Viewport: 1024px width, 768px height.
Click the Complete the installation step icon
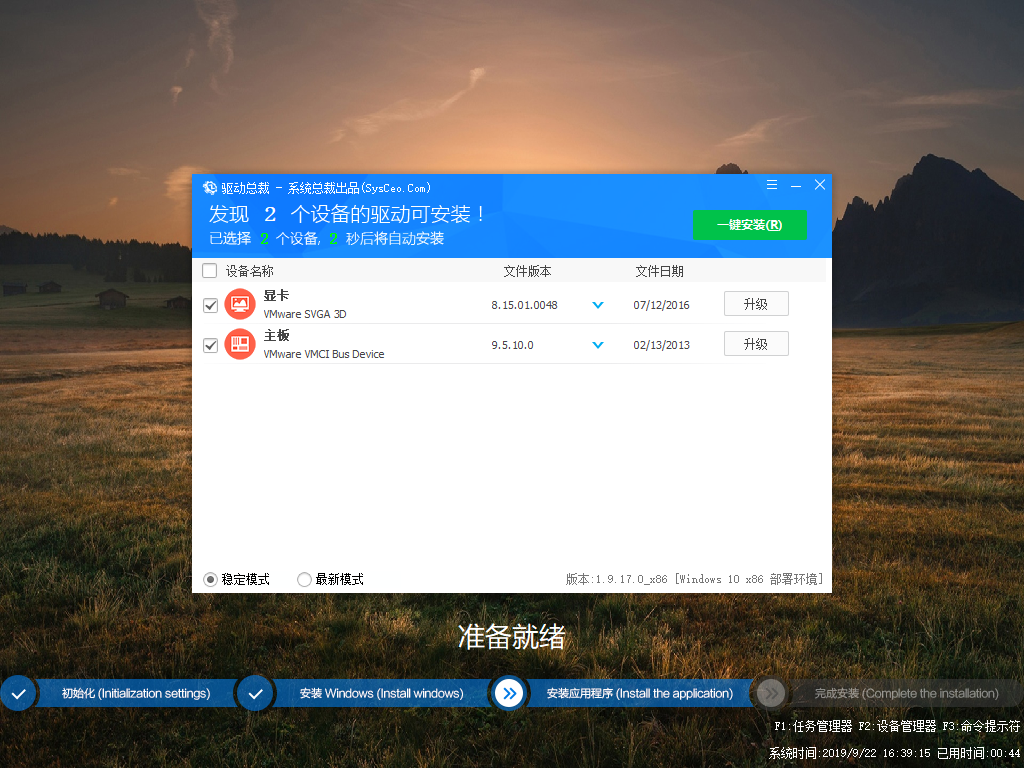(x=770, y=693)
